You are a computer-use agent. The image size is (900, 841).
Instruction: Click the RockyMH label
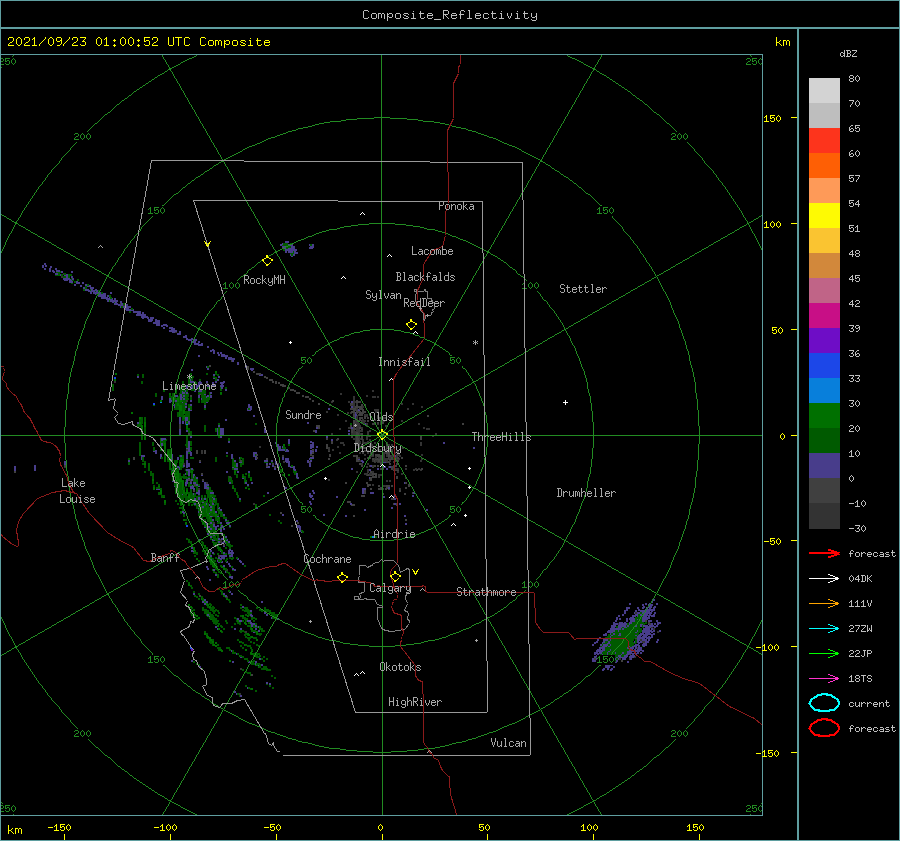tap(264, 280)
